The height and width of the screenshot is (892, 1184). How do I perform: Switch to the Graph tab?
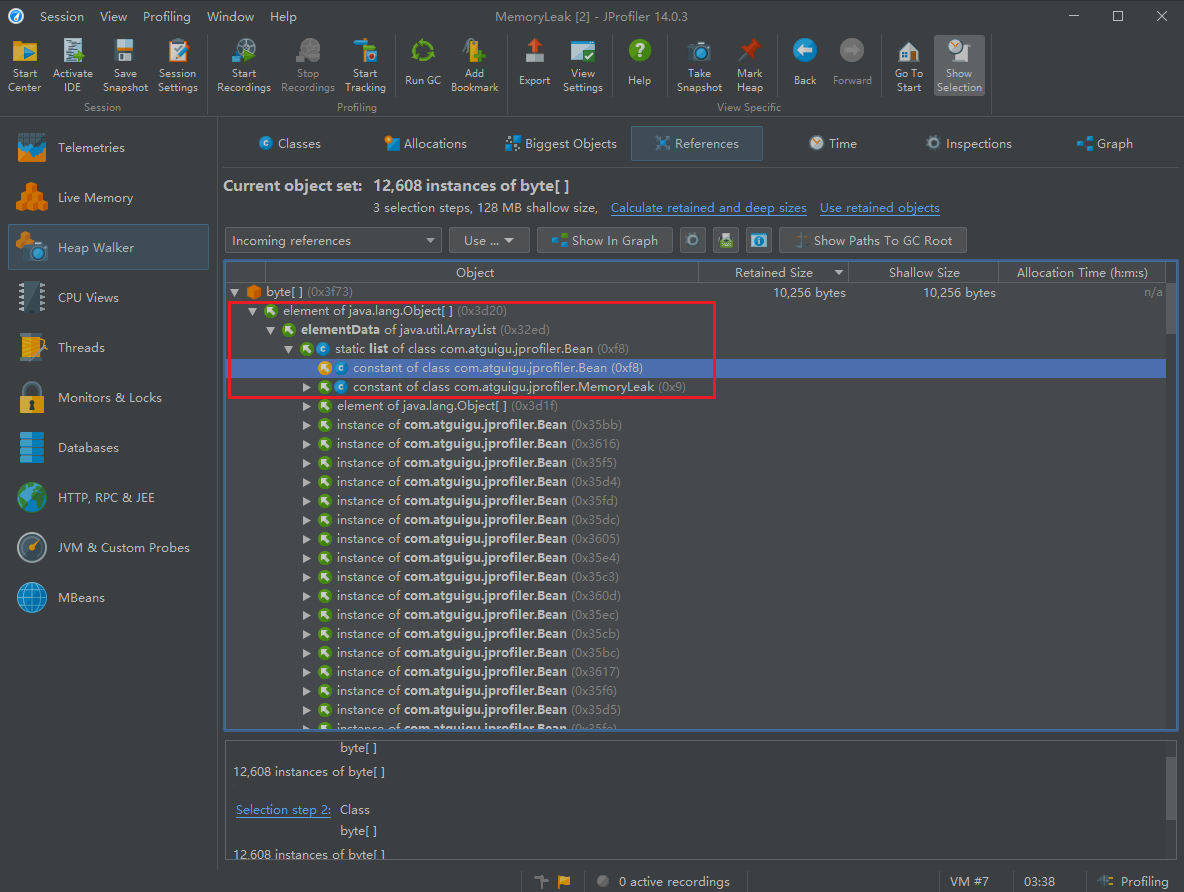[1105, 144]
